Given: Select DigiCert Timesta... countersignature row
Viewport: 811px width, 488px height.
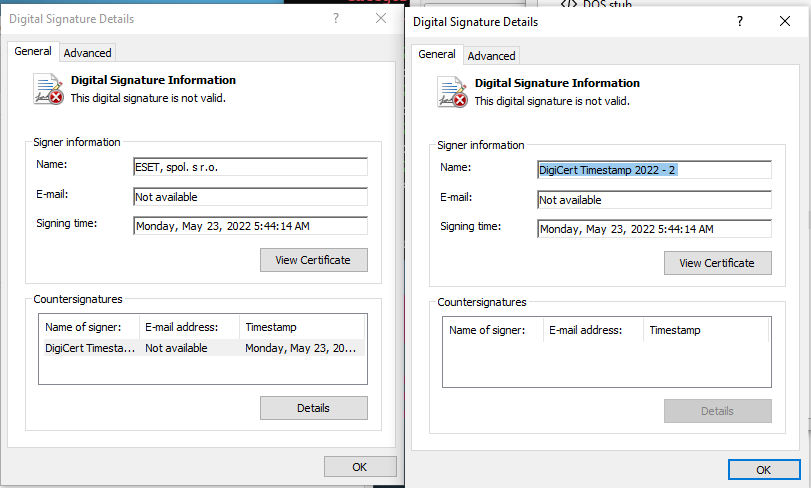Looking at the screenshot, I should [203, 348].
